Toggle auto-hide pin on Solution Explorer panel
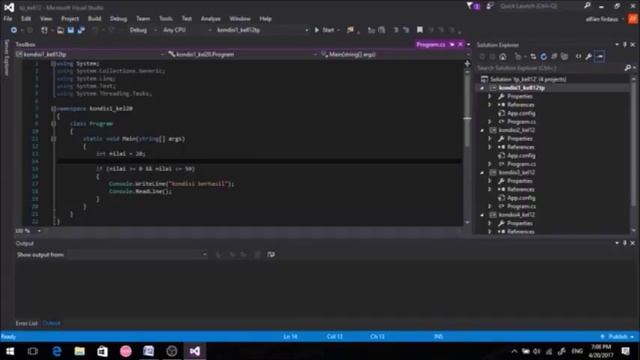Image resolution: width=640 pixels, height=360 pixels. point(625,44)
